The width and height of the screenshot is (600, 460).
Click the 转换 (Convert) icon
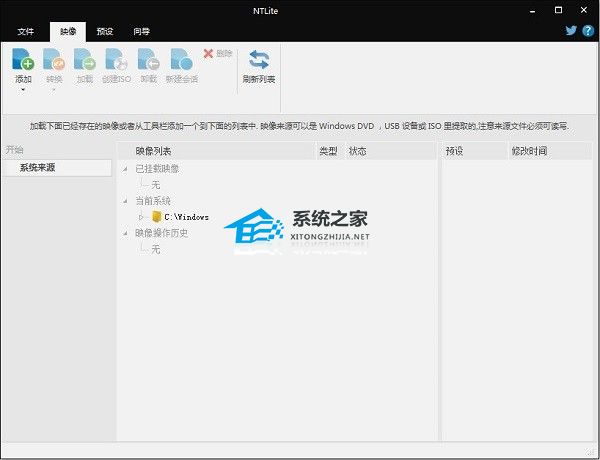pos(54,59)
